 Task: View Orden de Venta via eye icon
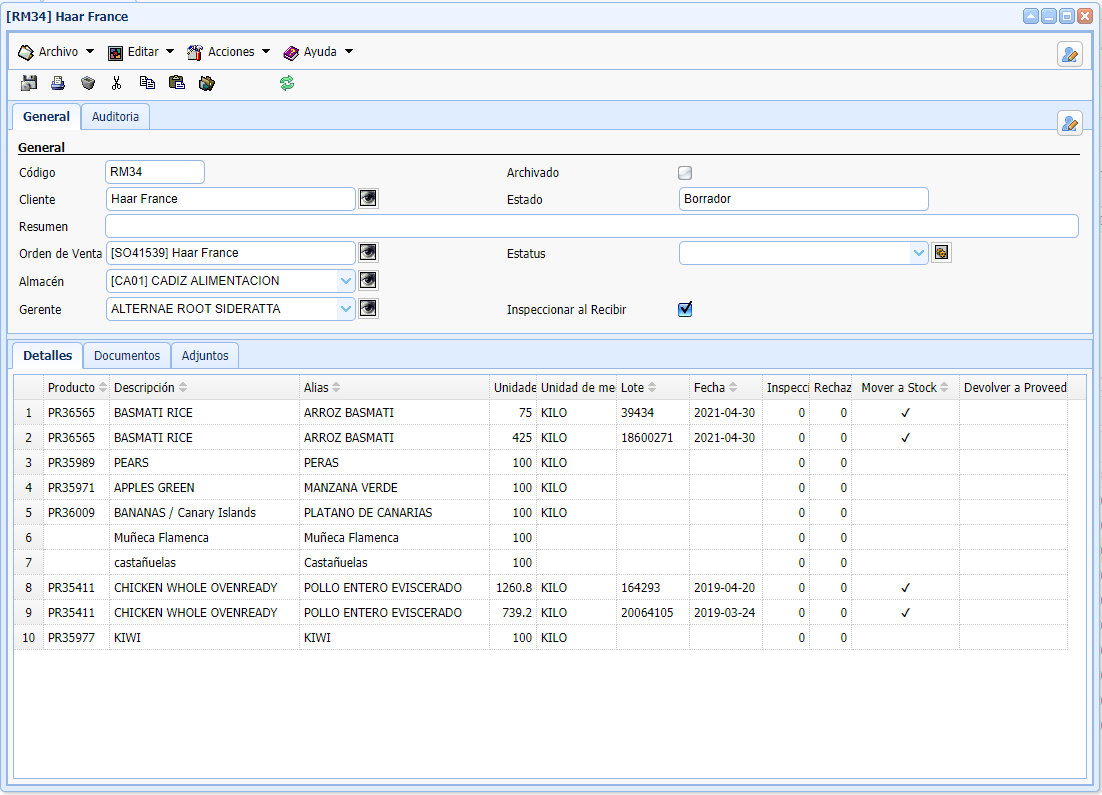[x=368, y=252]
